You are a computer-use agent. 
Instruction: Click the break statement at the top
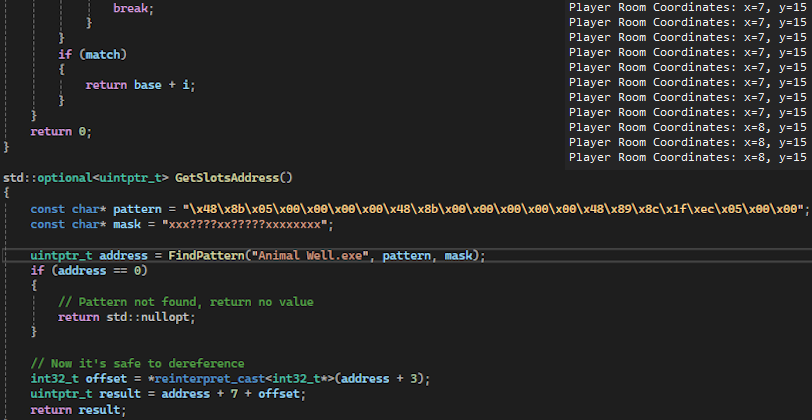click(x=133, y=7)
